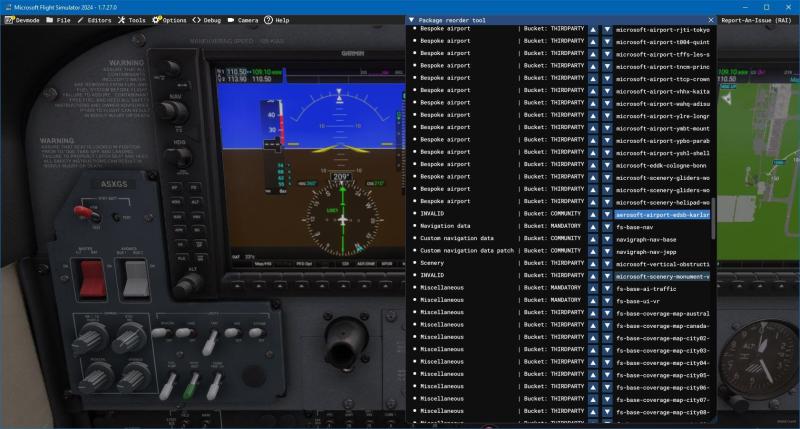Open the Tools menu
The width and height of the screenshot is (800, 429).
[x=132, y=20]
